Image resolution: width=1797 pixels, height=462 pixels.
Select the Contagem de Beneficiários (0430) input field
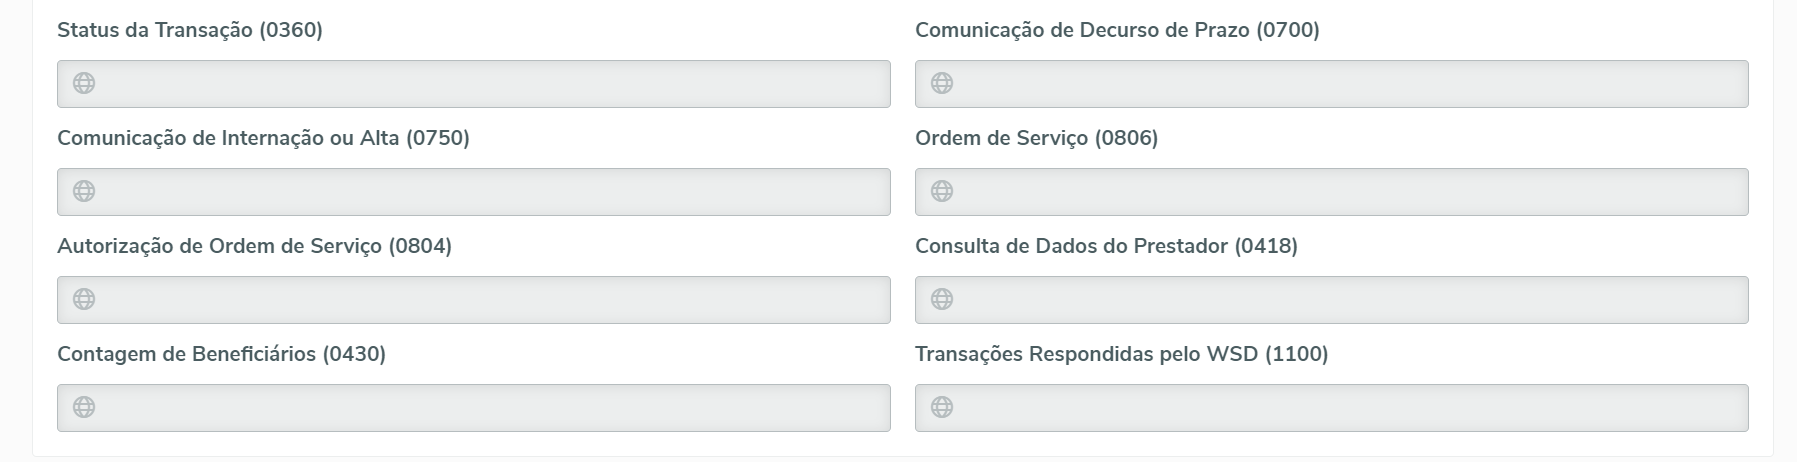(490, 408)
